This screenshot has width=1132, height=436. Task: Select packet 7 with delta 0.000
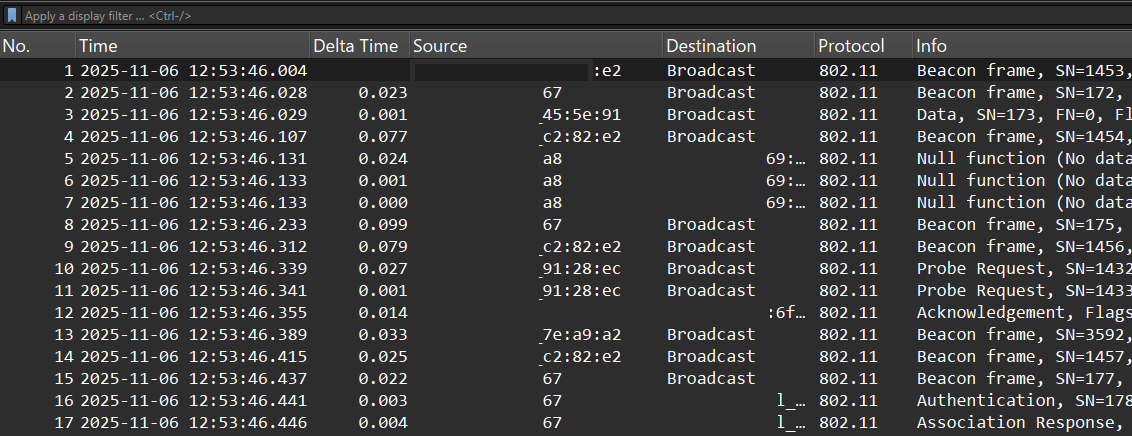pos(566,203)
